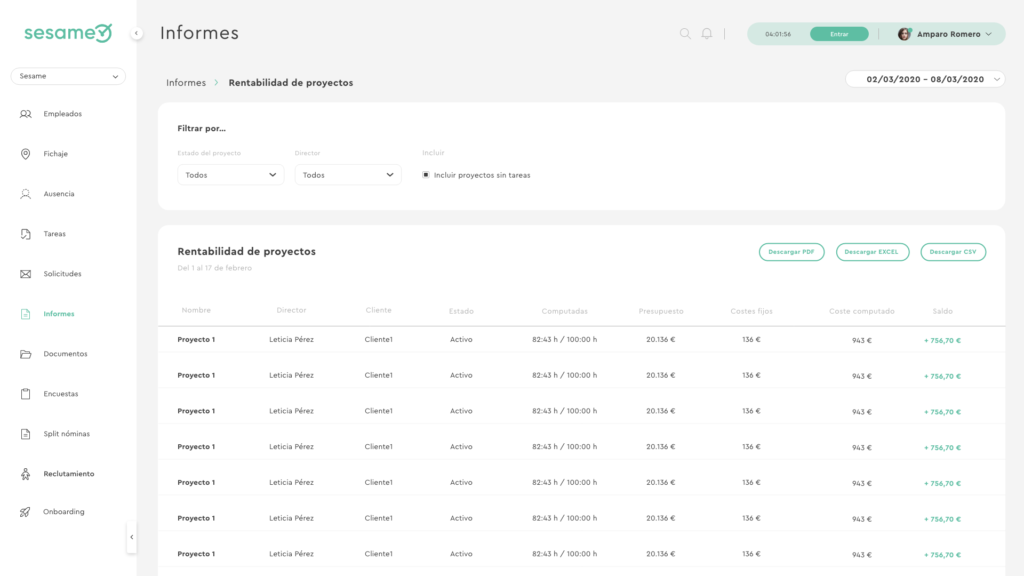Open the Empleados people icon
The image size is (1024, 576).
pos(25,114)
